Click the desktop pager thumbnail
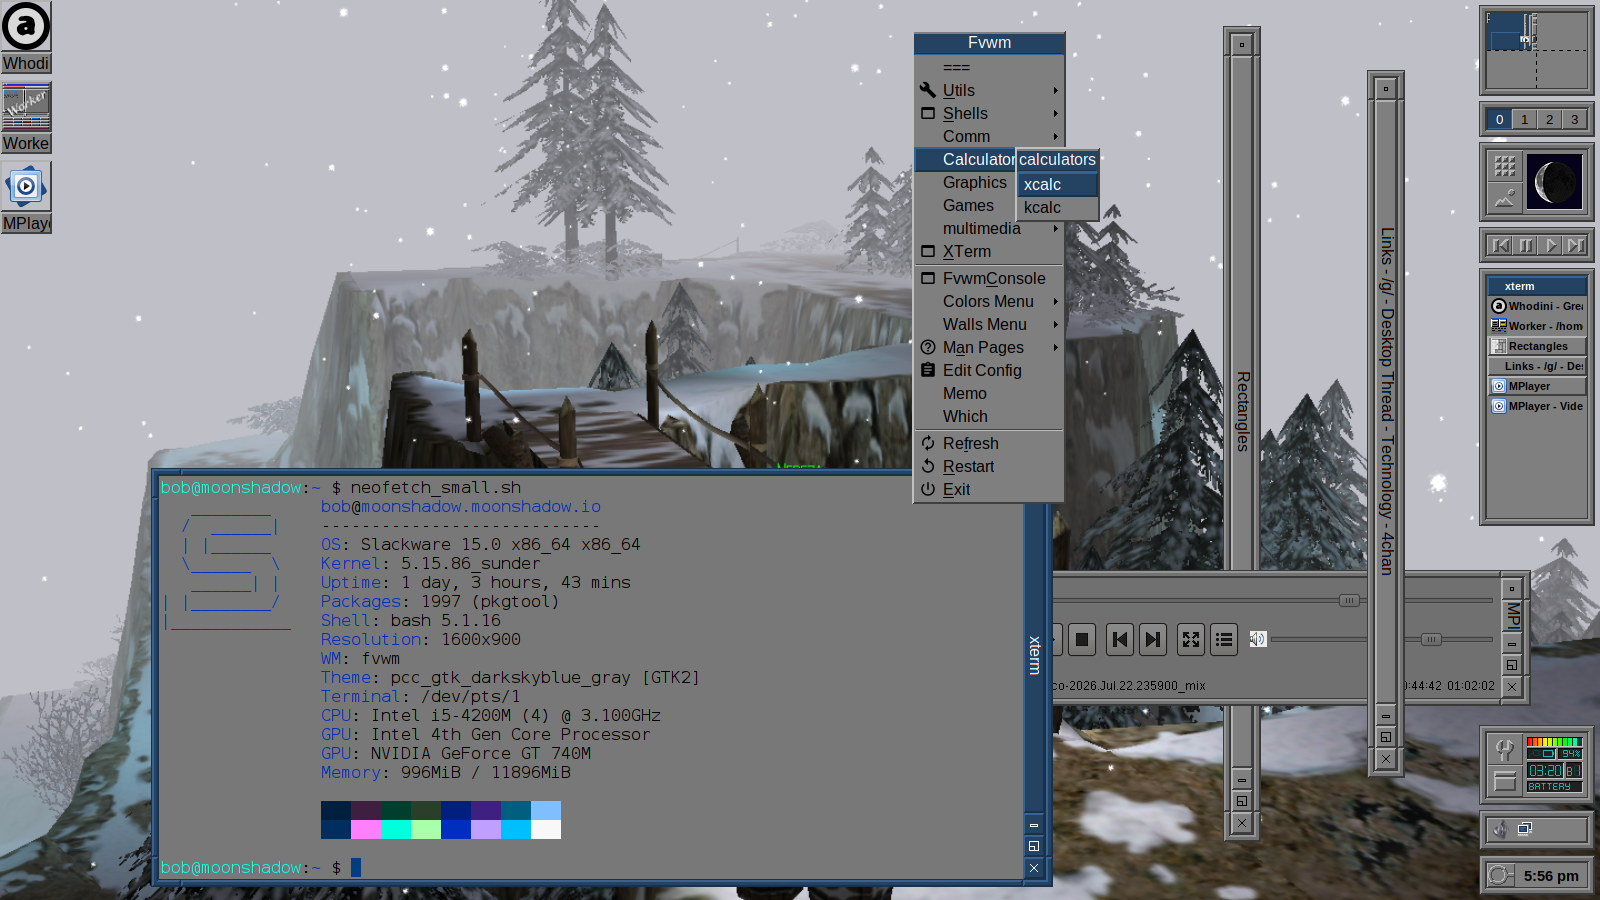 point(1537,50)
